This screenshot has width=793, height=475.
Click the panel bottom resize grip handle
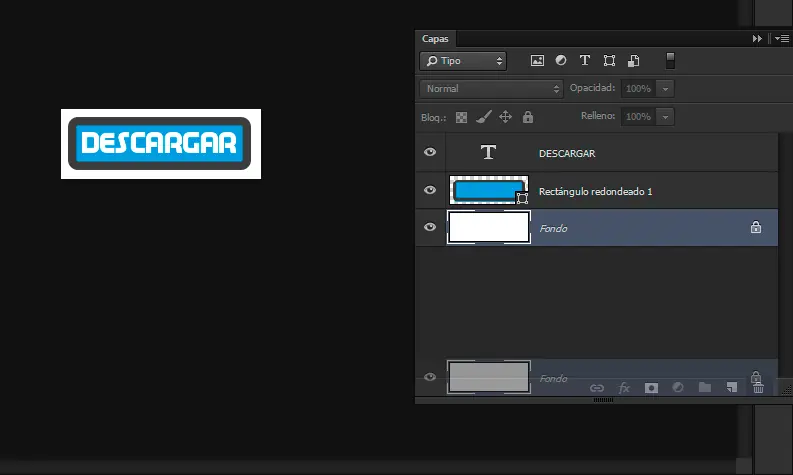pyautogui.click(x=603, y=400)
